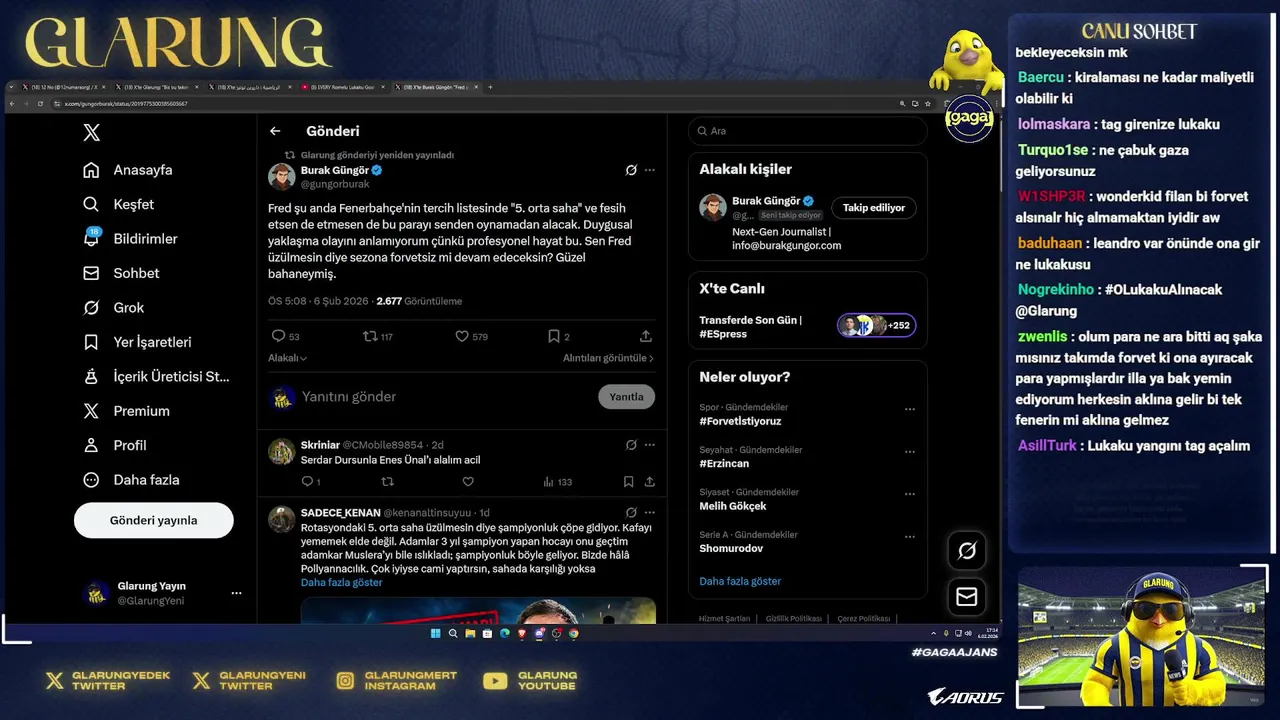1280x720 pixels.
Task: View analytics 133 on Skriniar's comment
Action: (557, 482)
